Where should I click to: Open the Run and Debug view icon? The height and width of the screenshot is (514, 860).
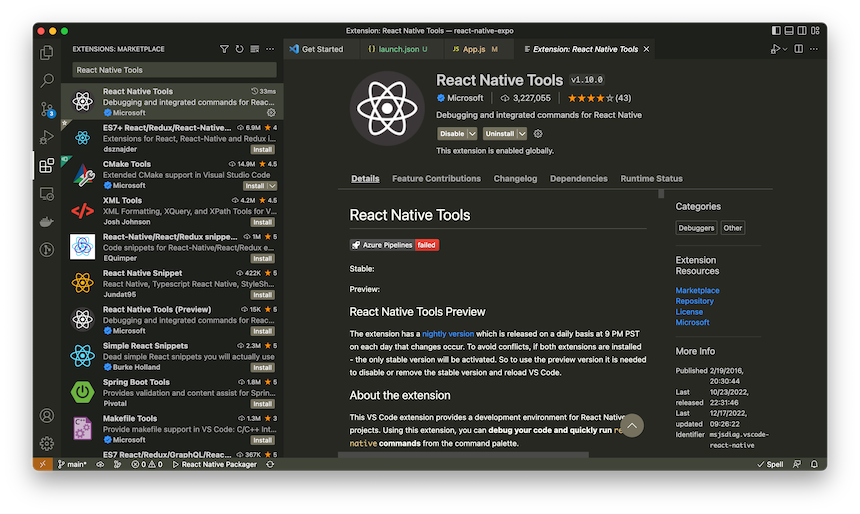(47, 137)
